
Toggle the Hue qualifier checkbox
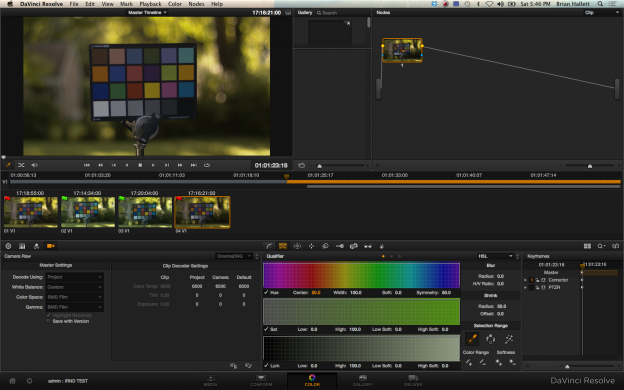pyautogui.click(x=266, y=292)
